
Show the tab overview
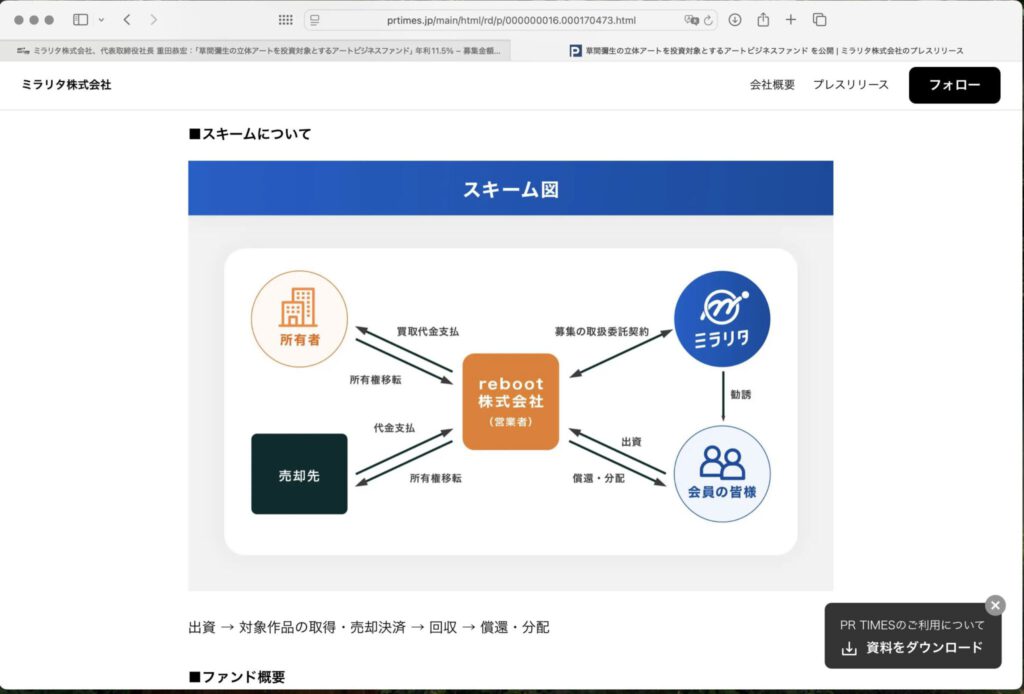(x=819, y=20)
